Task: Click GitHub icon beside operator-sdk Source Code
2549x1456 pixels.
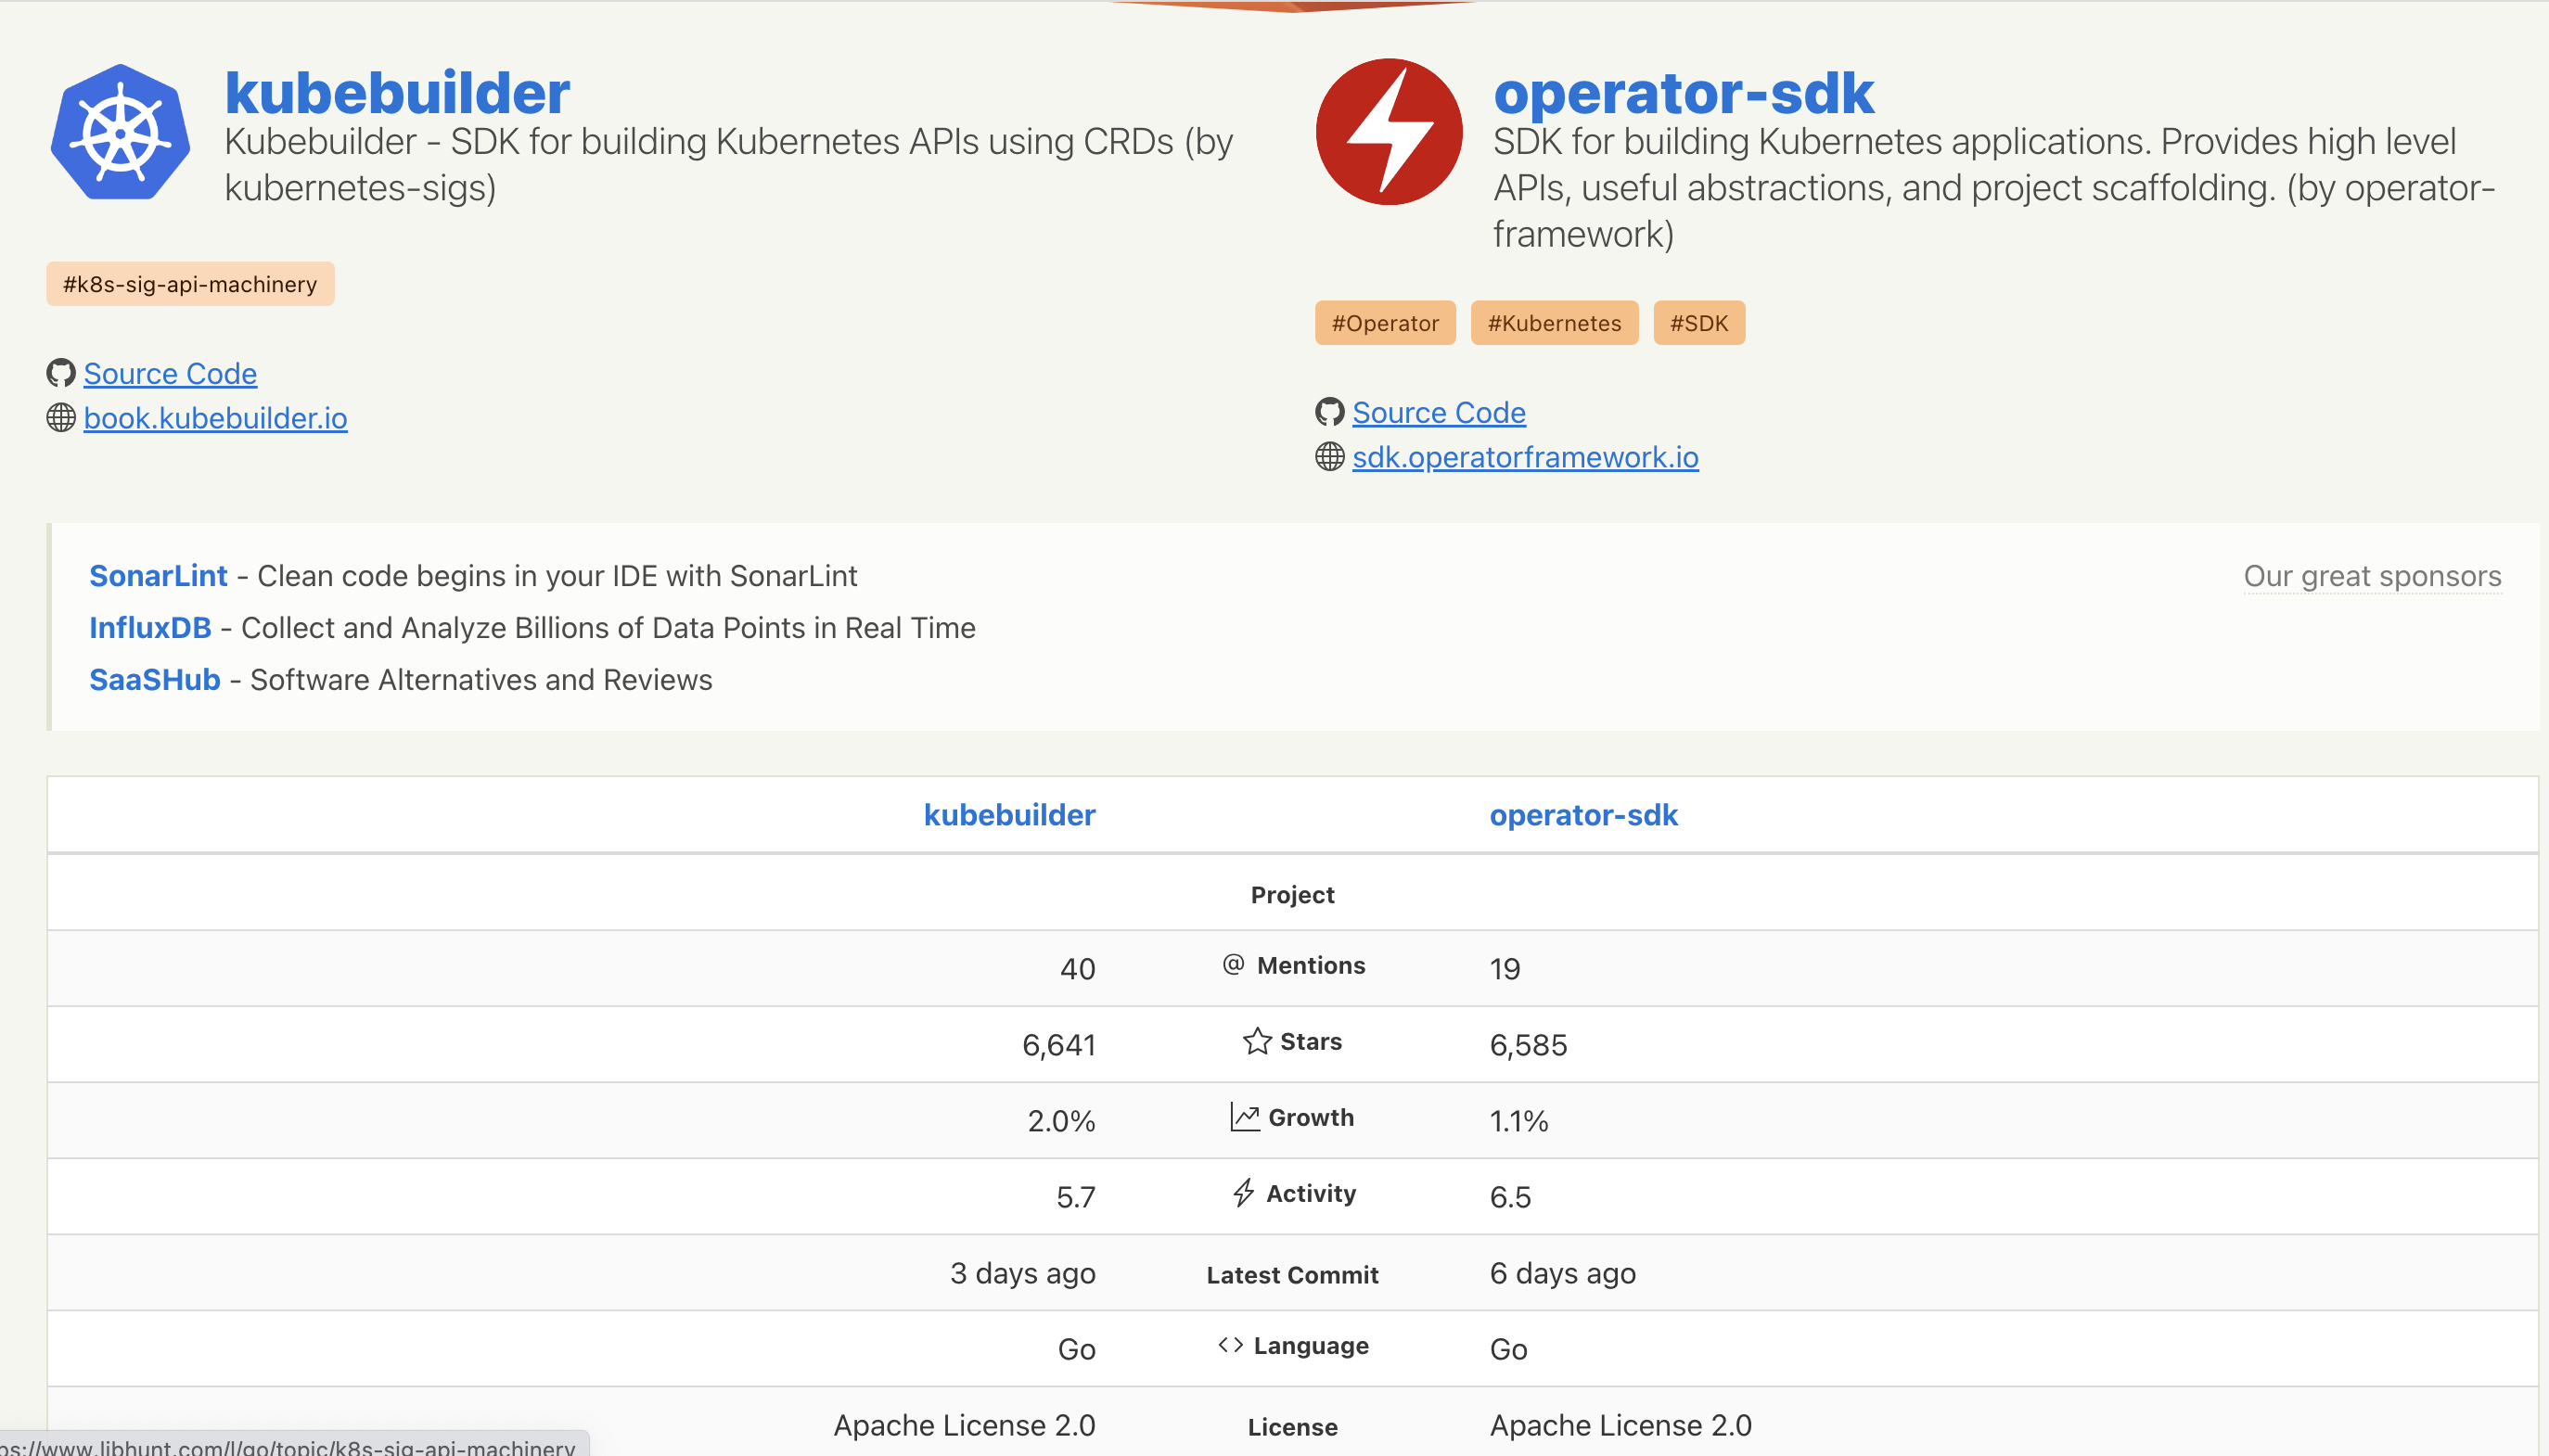Action: 1329,412
